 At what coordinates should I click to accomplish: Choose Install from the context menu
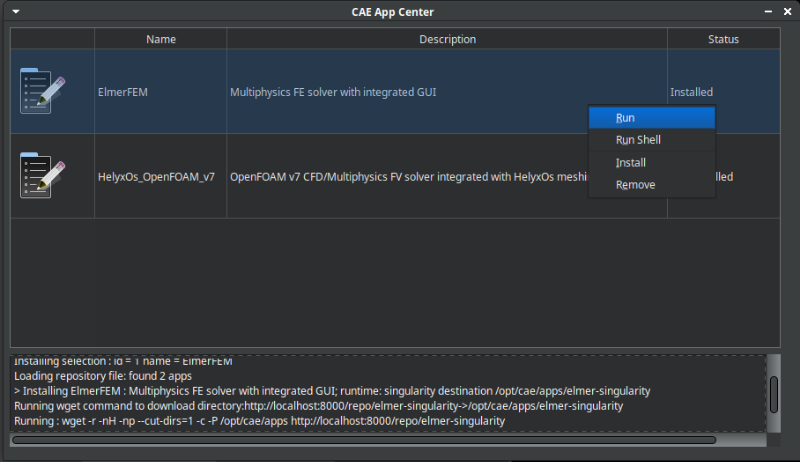tap(652, 163)
